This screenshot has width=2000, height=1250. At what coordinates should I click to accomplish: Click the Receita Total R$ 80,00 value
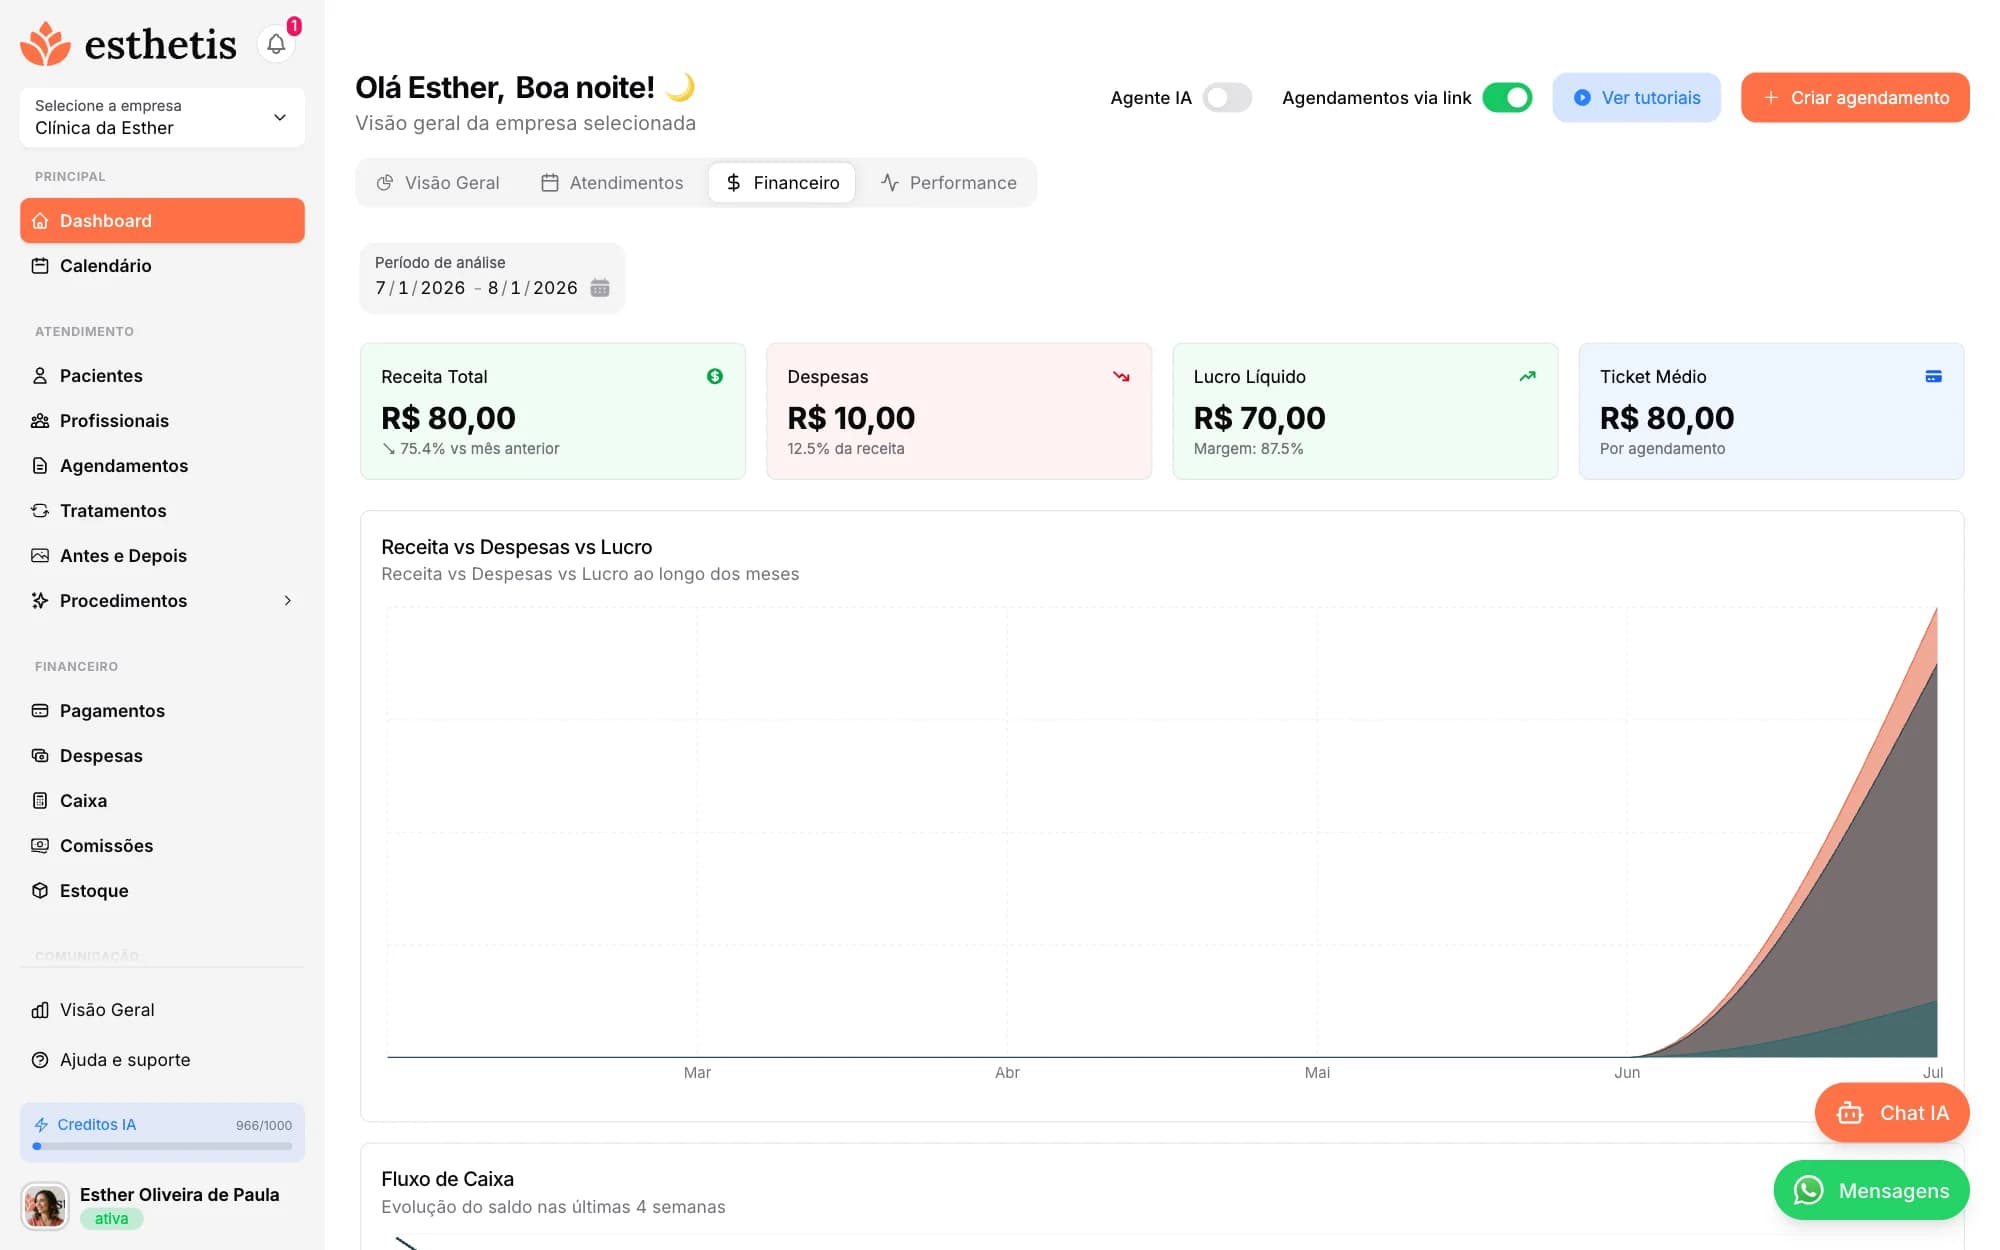tap(448, 418)
